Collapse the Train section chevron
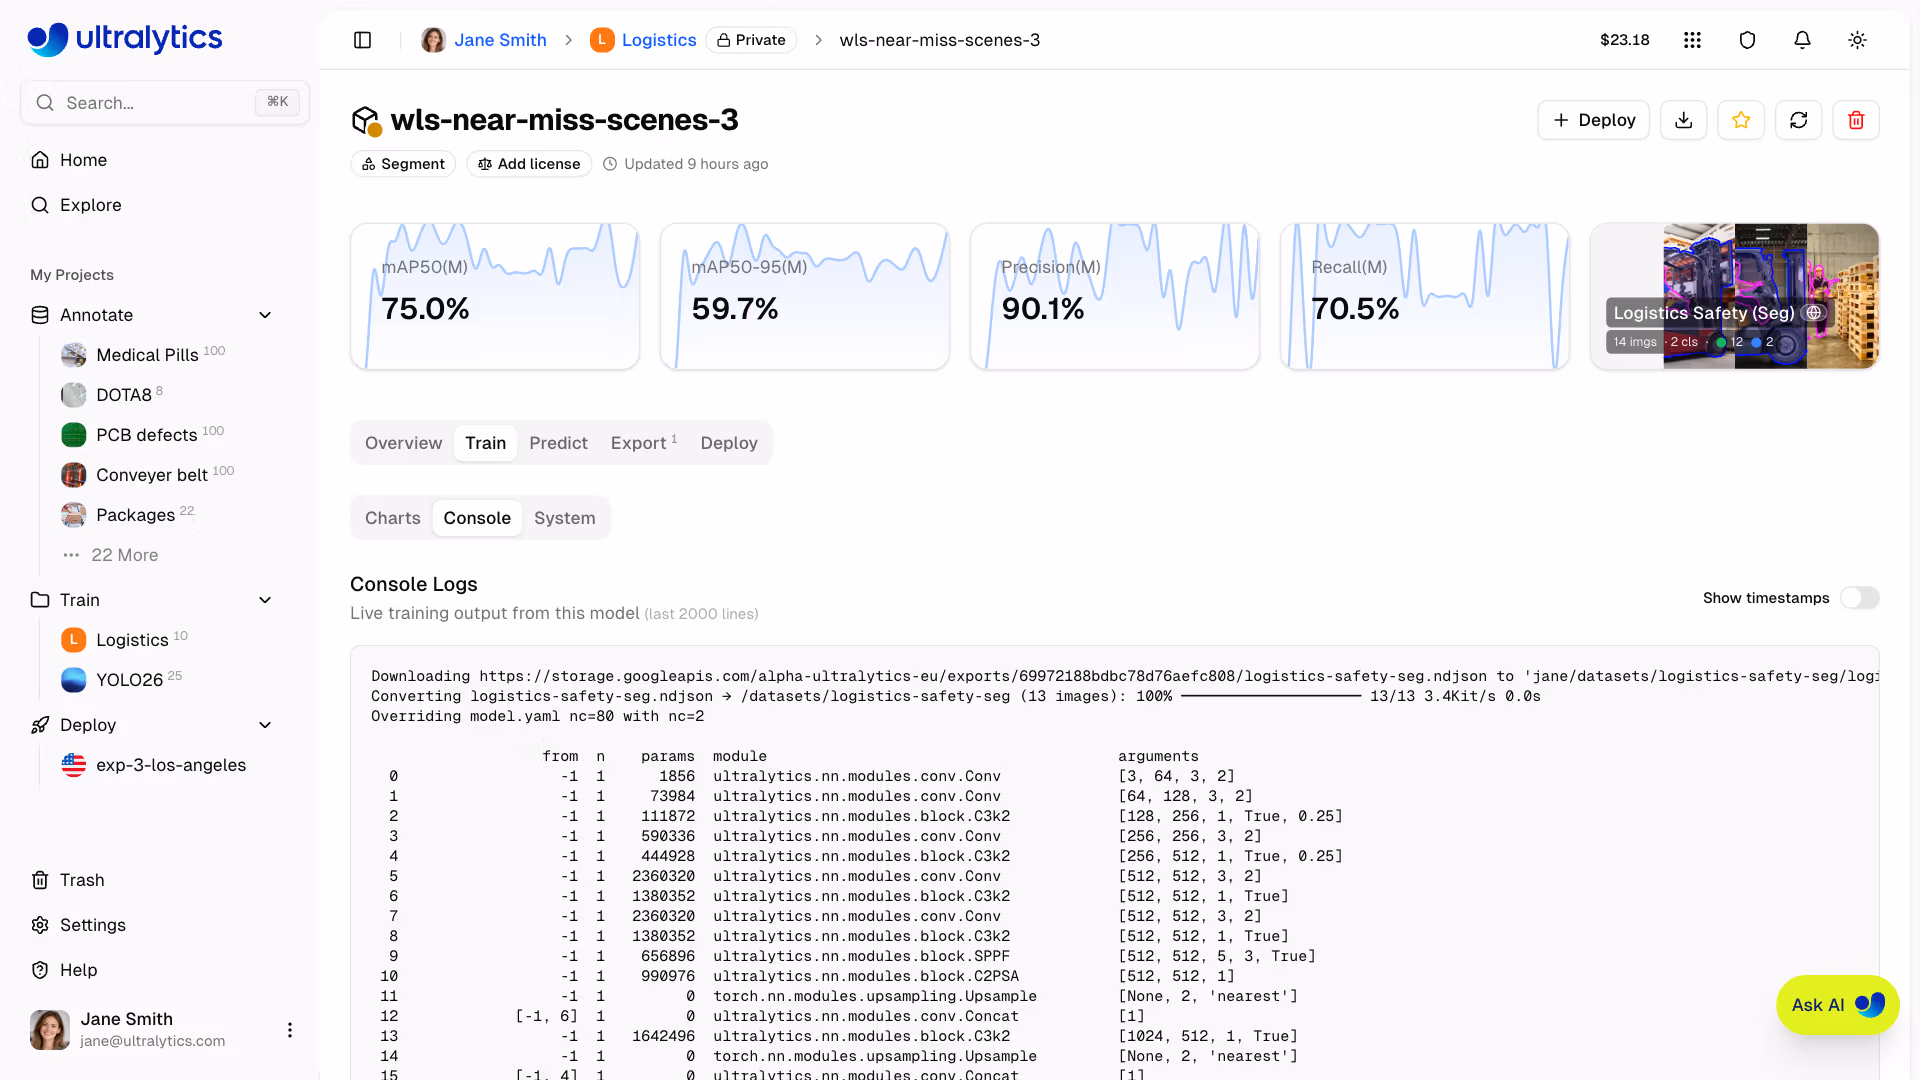Screen dimensions: 1920x1080 point(265,600)
